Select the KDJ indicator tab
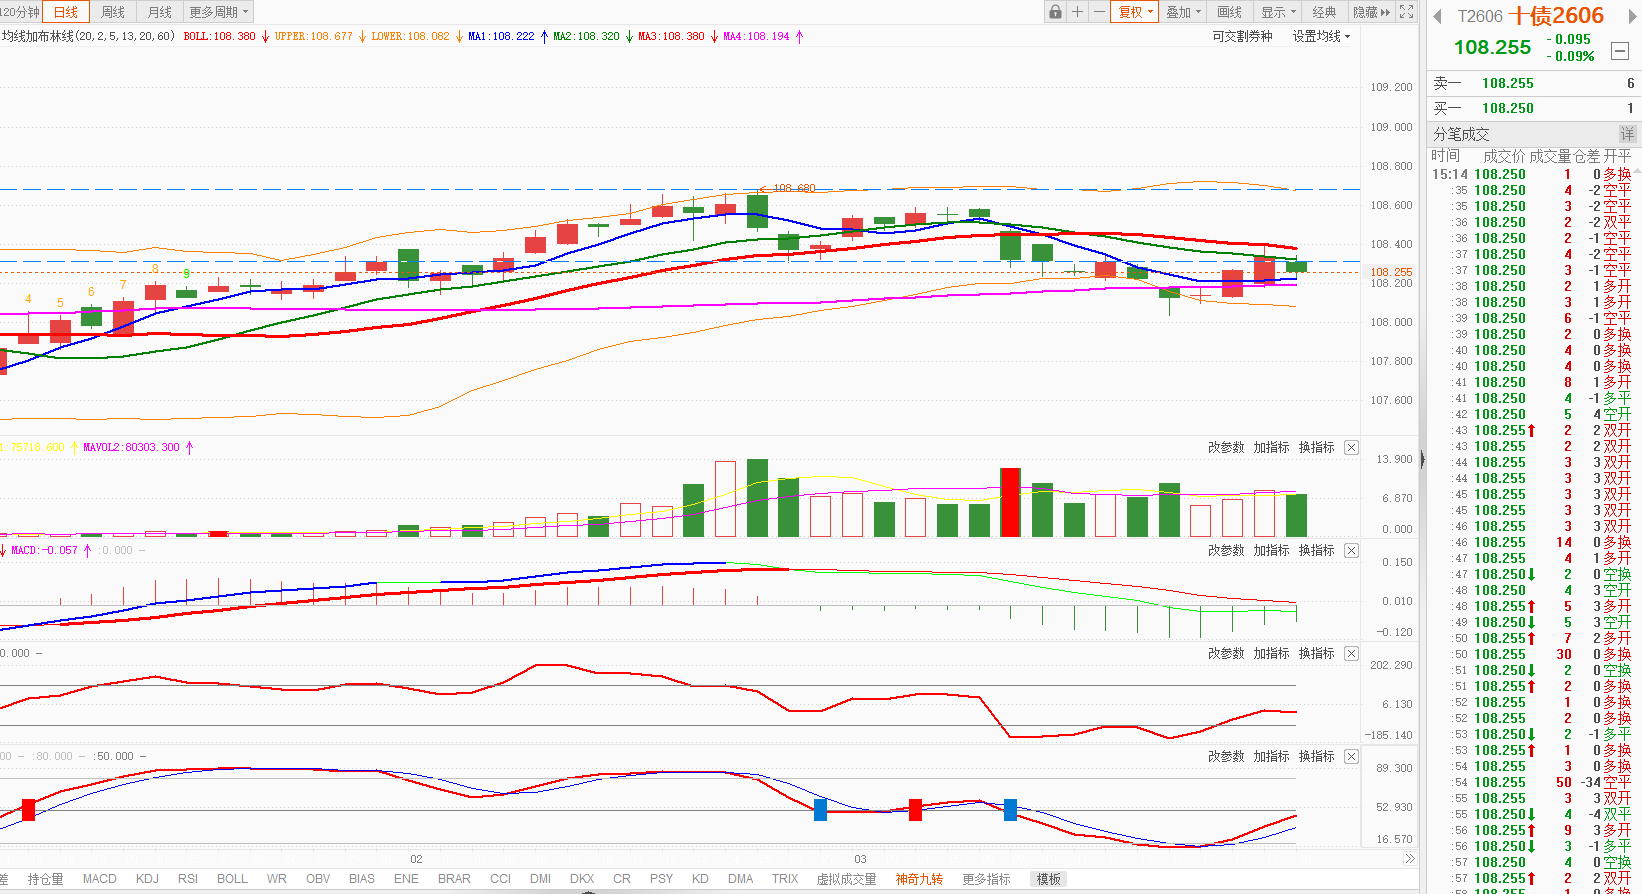The image size is (1642, 894). point(147,879)
